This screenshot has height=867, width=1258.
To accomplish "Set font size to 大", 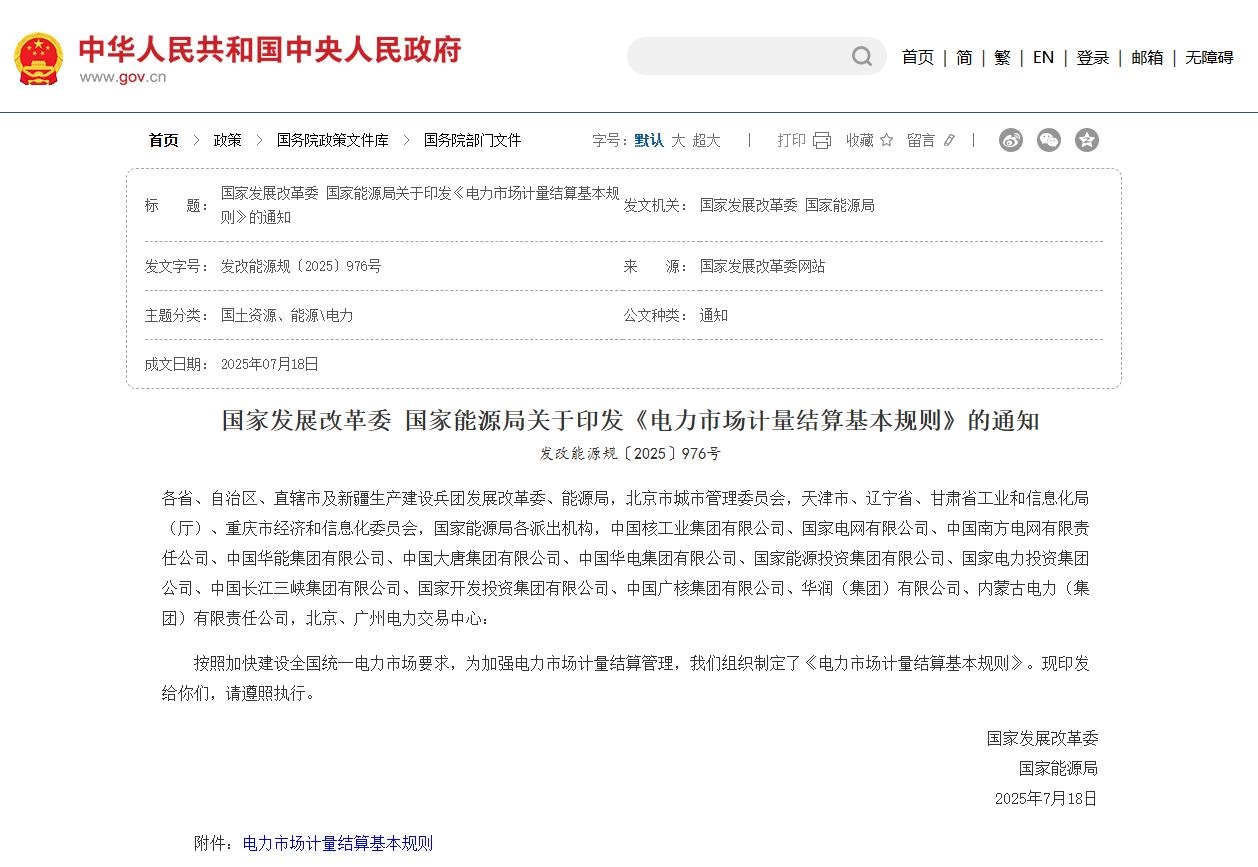I will tap(678, 140).
